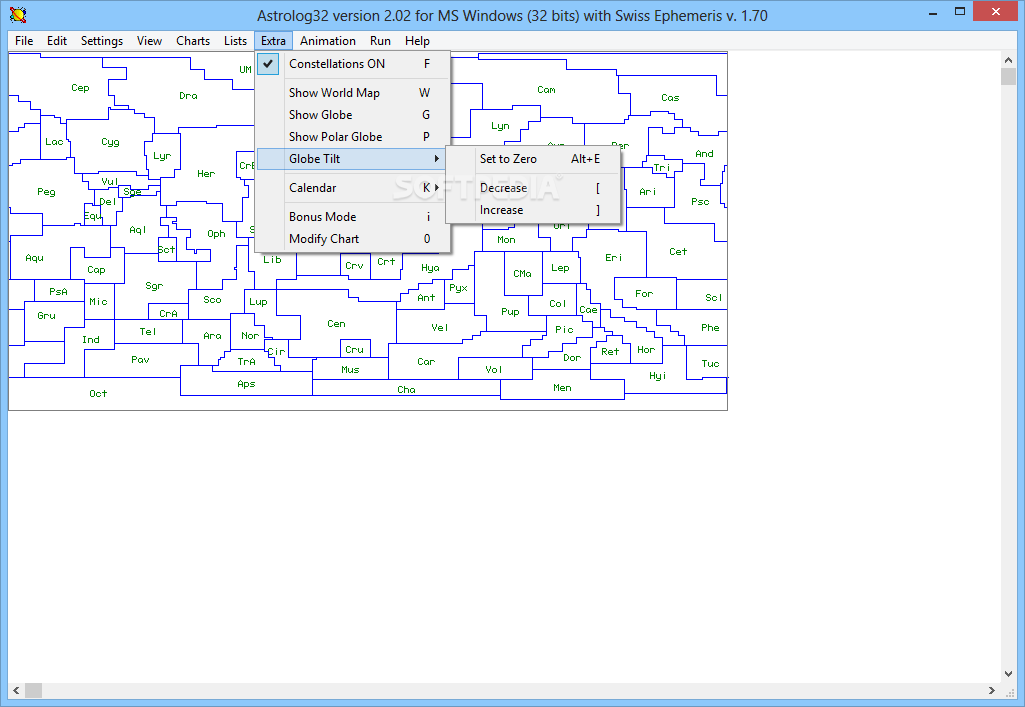
Task: Click the 'Pup' constellation label
Action: tap(510, 312)
